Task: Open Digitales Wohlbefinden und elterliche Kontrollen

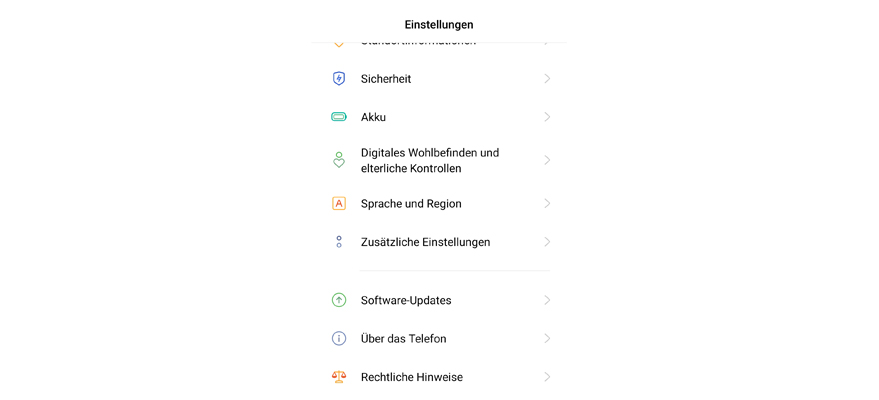Action: 430,160
